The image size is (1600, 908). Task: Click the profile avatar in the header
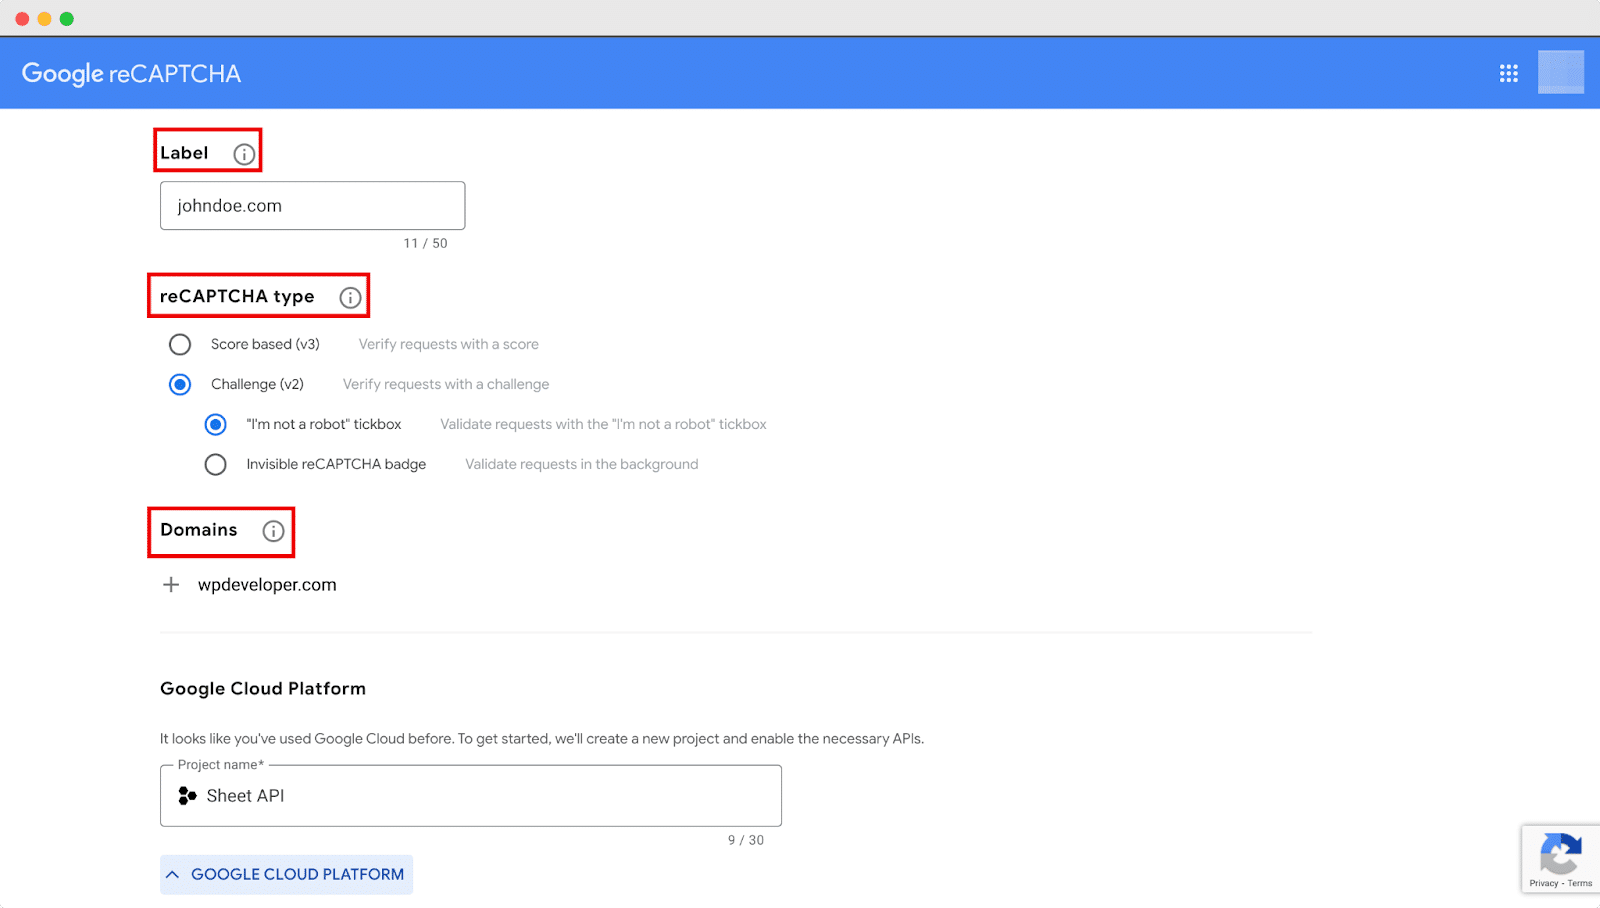coord(1561,72)
